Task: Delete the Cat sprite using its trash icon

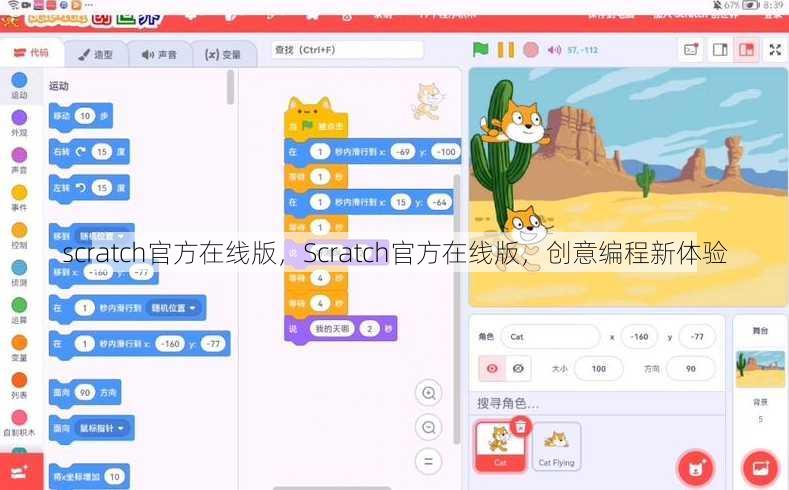Action: [x=521, y=427]
